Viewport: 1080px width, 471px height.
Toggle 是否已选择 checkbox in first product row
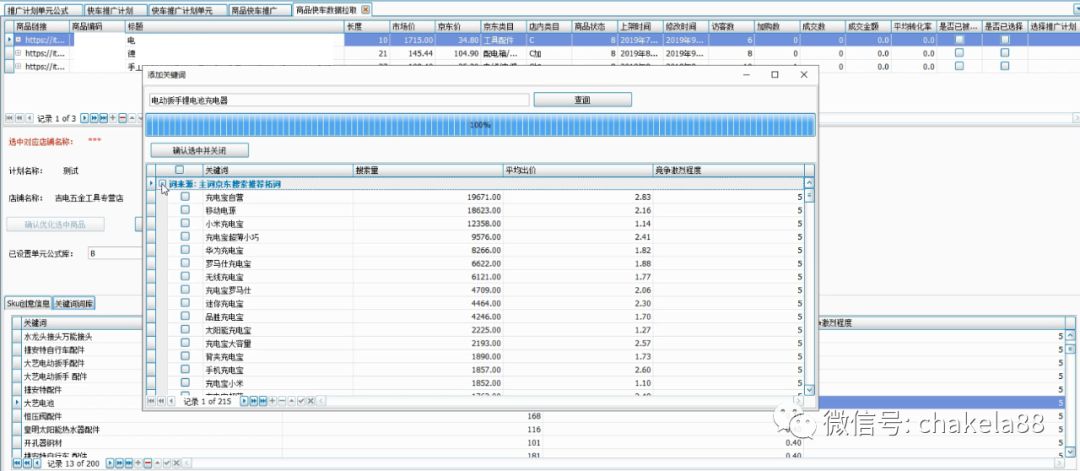pyautogui.click(x=1005, y=40)
